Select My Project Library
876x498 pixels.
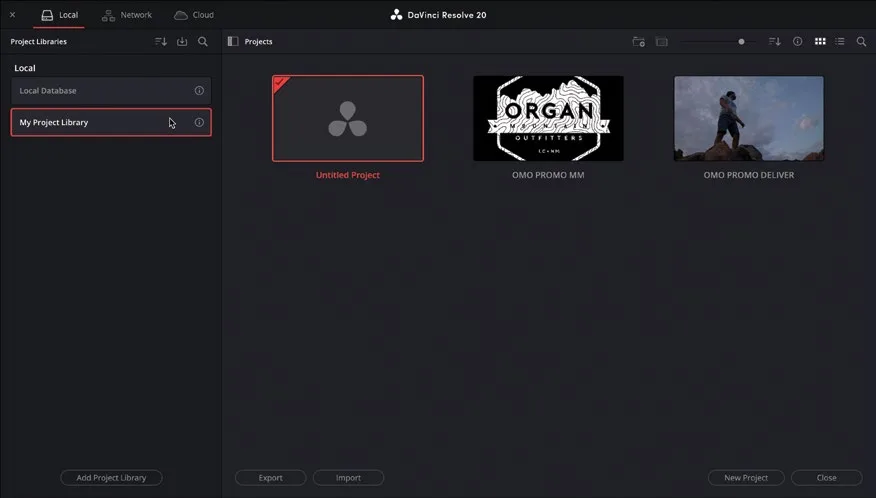111,122
